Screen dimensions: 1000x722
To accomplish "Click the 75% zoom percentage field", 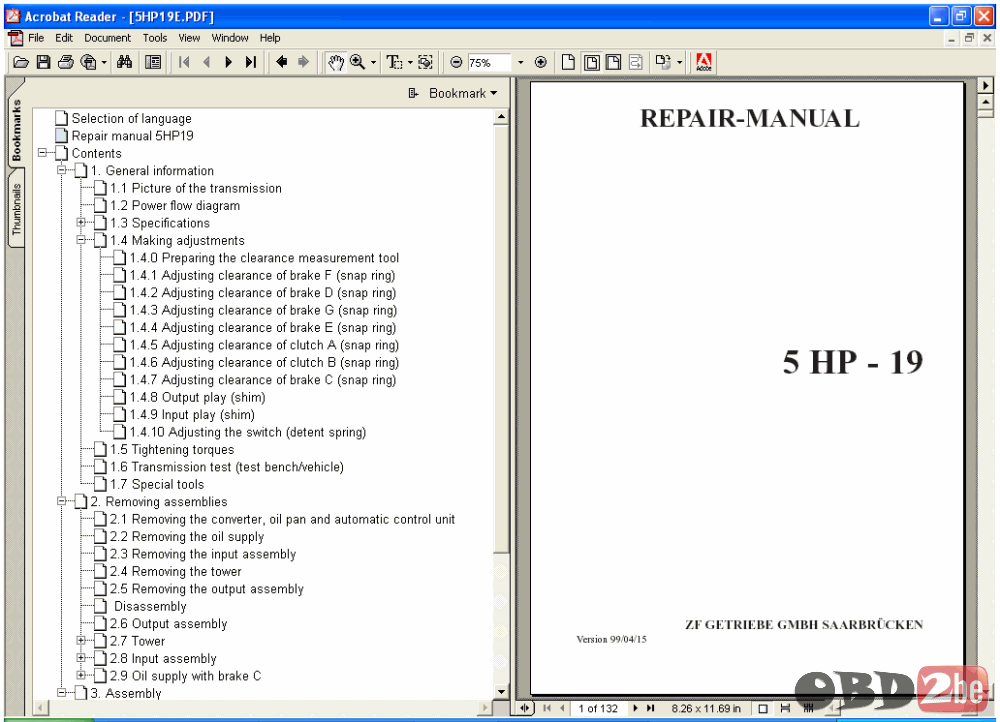I will coord(489,63).
